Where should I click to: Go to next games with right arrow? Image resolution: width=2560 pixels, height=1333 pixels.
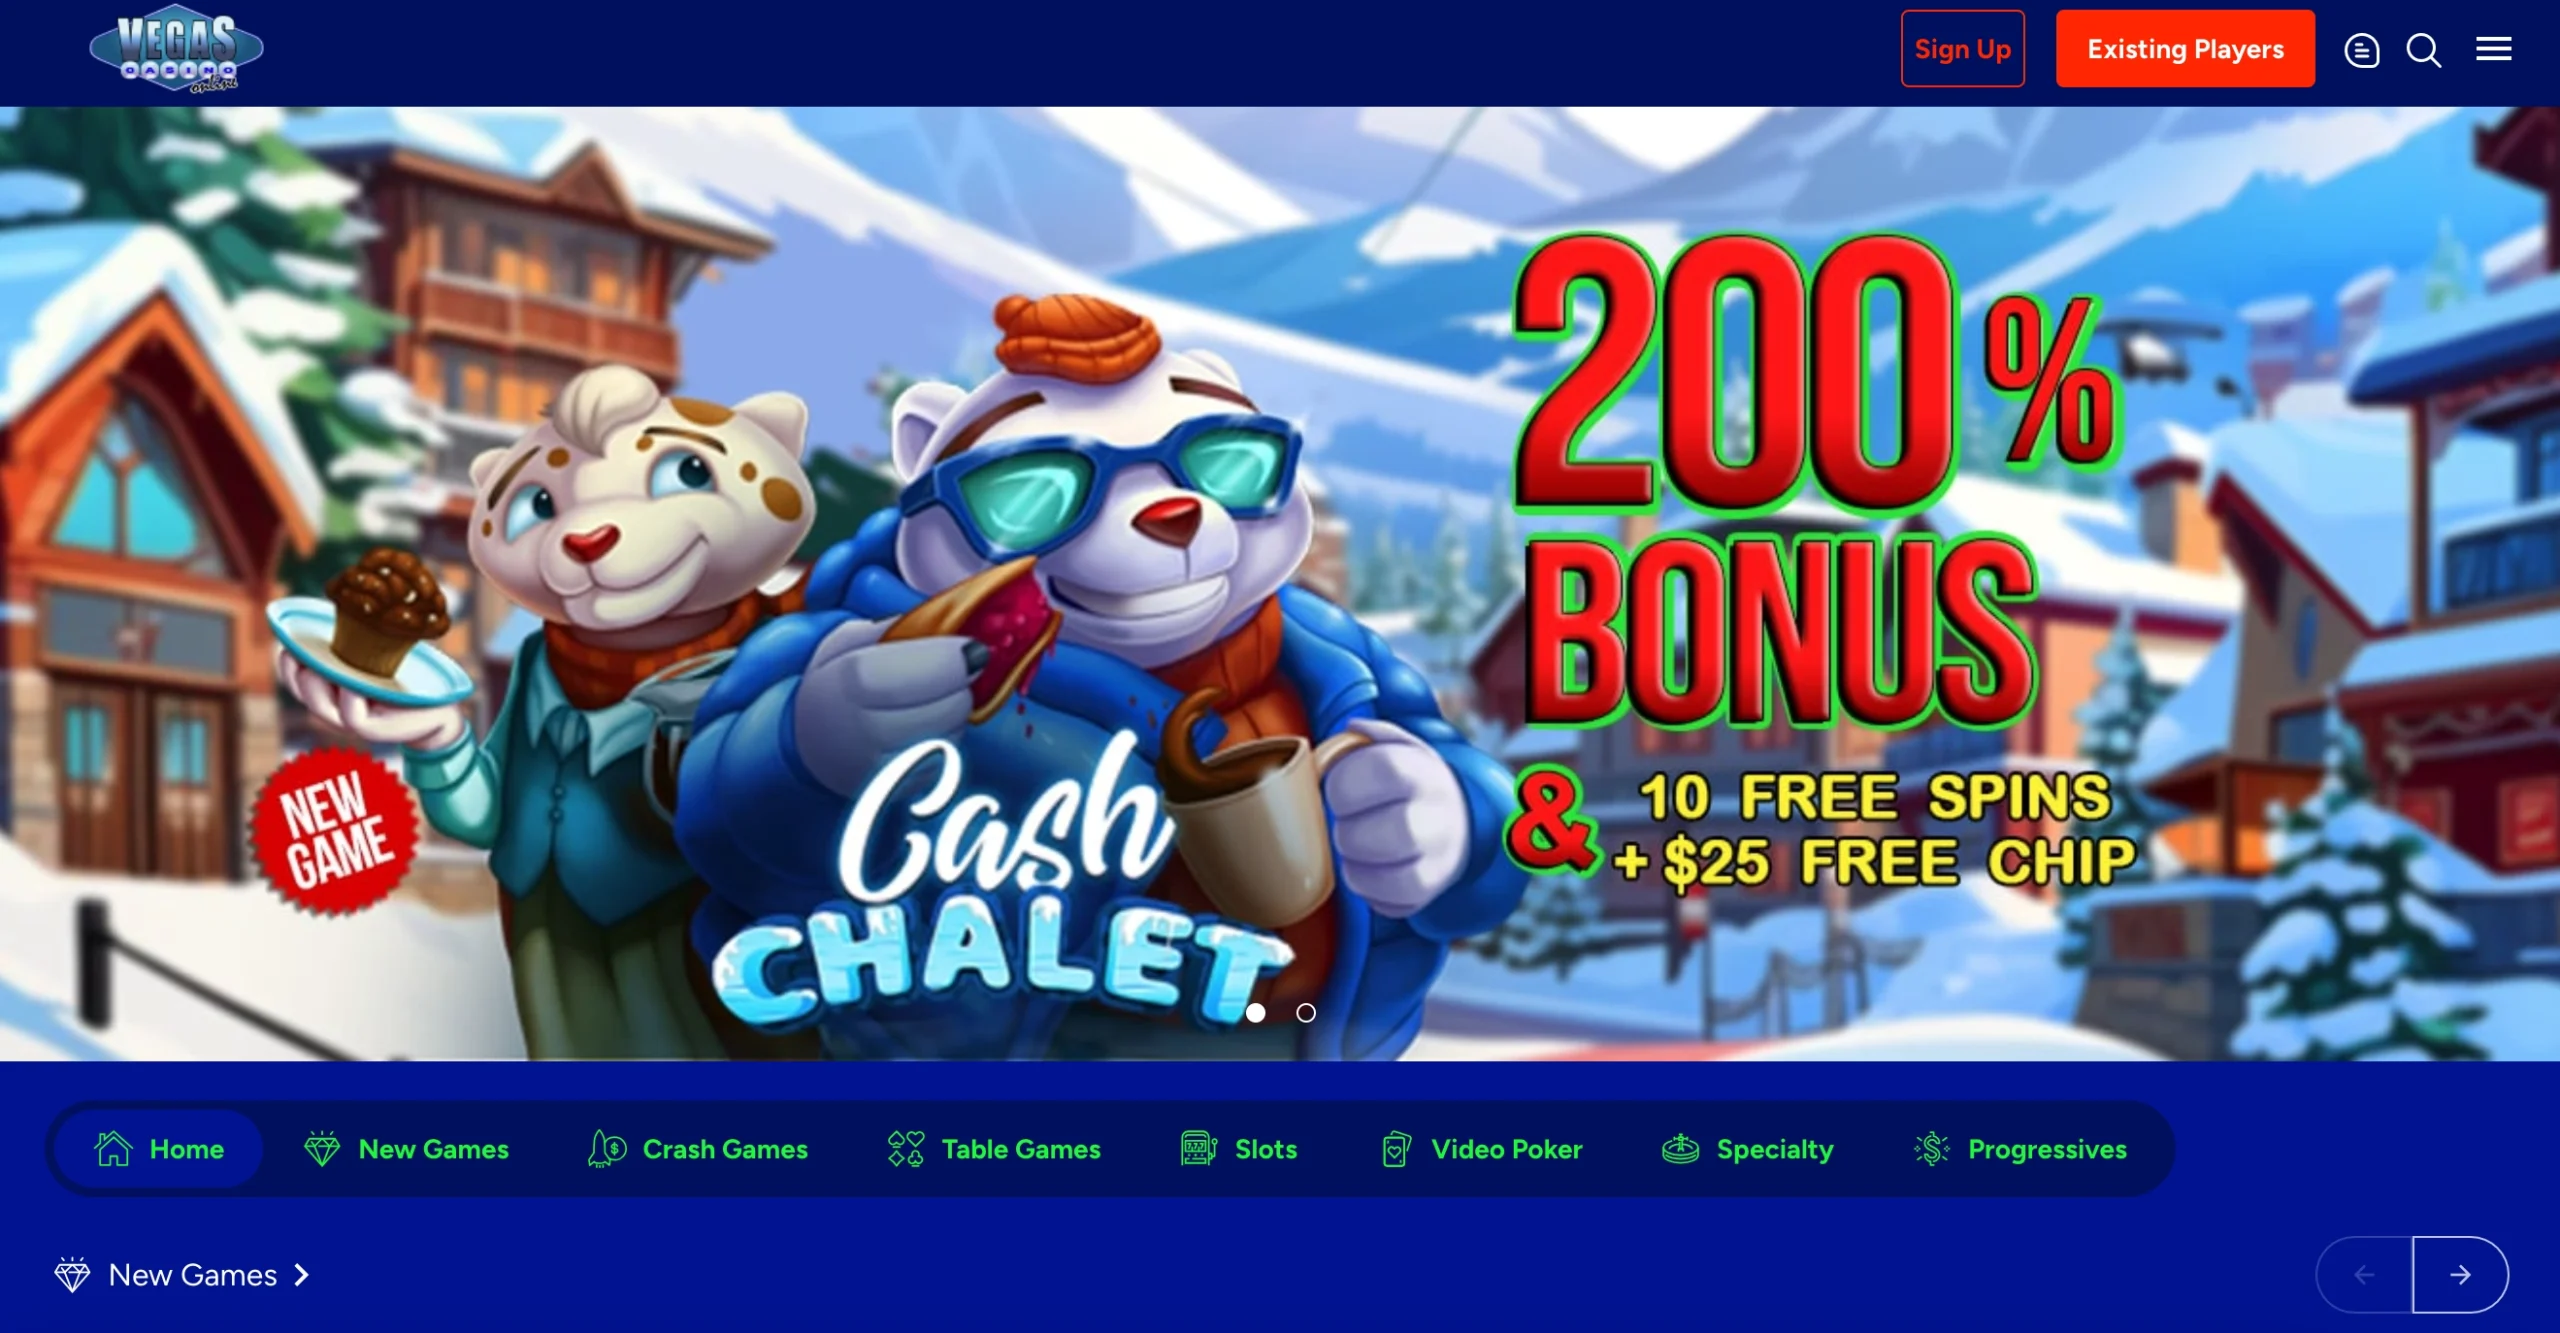(x=2460, y=1275)
